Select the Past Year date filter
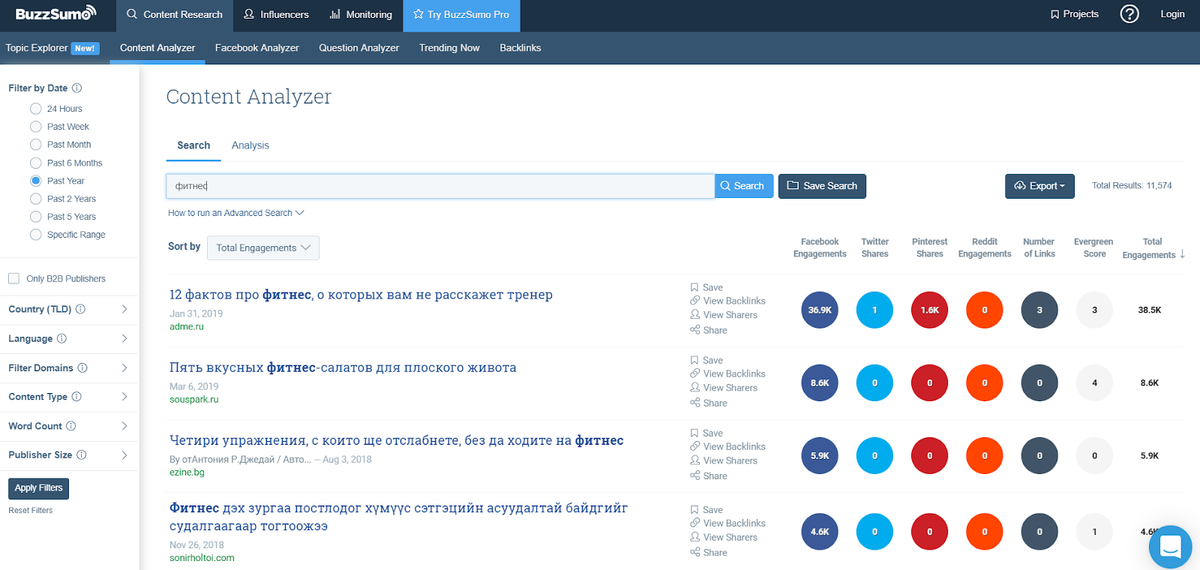The width and height of the screenshot is (1200, 570). click(36, 180)
